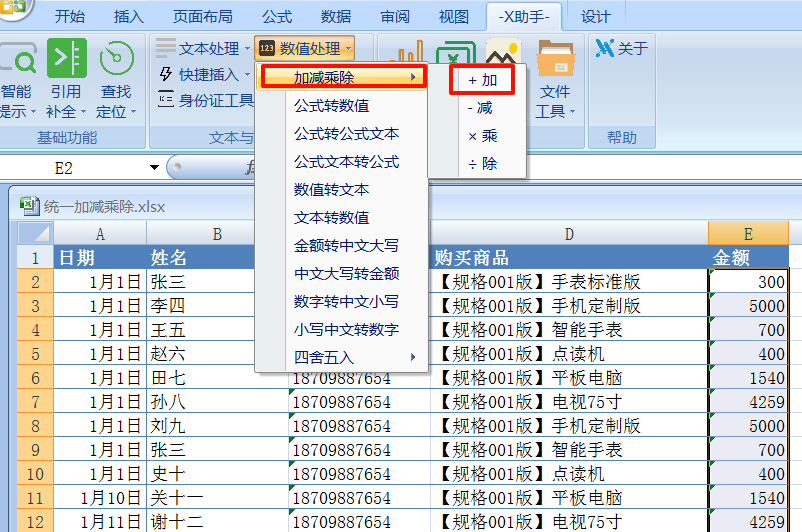Select row 5 header
The width and height of the screenshot is (802, 532).
click(x=35, y=354)
